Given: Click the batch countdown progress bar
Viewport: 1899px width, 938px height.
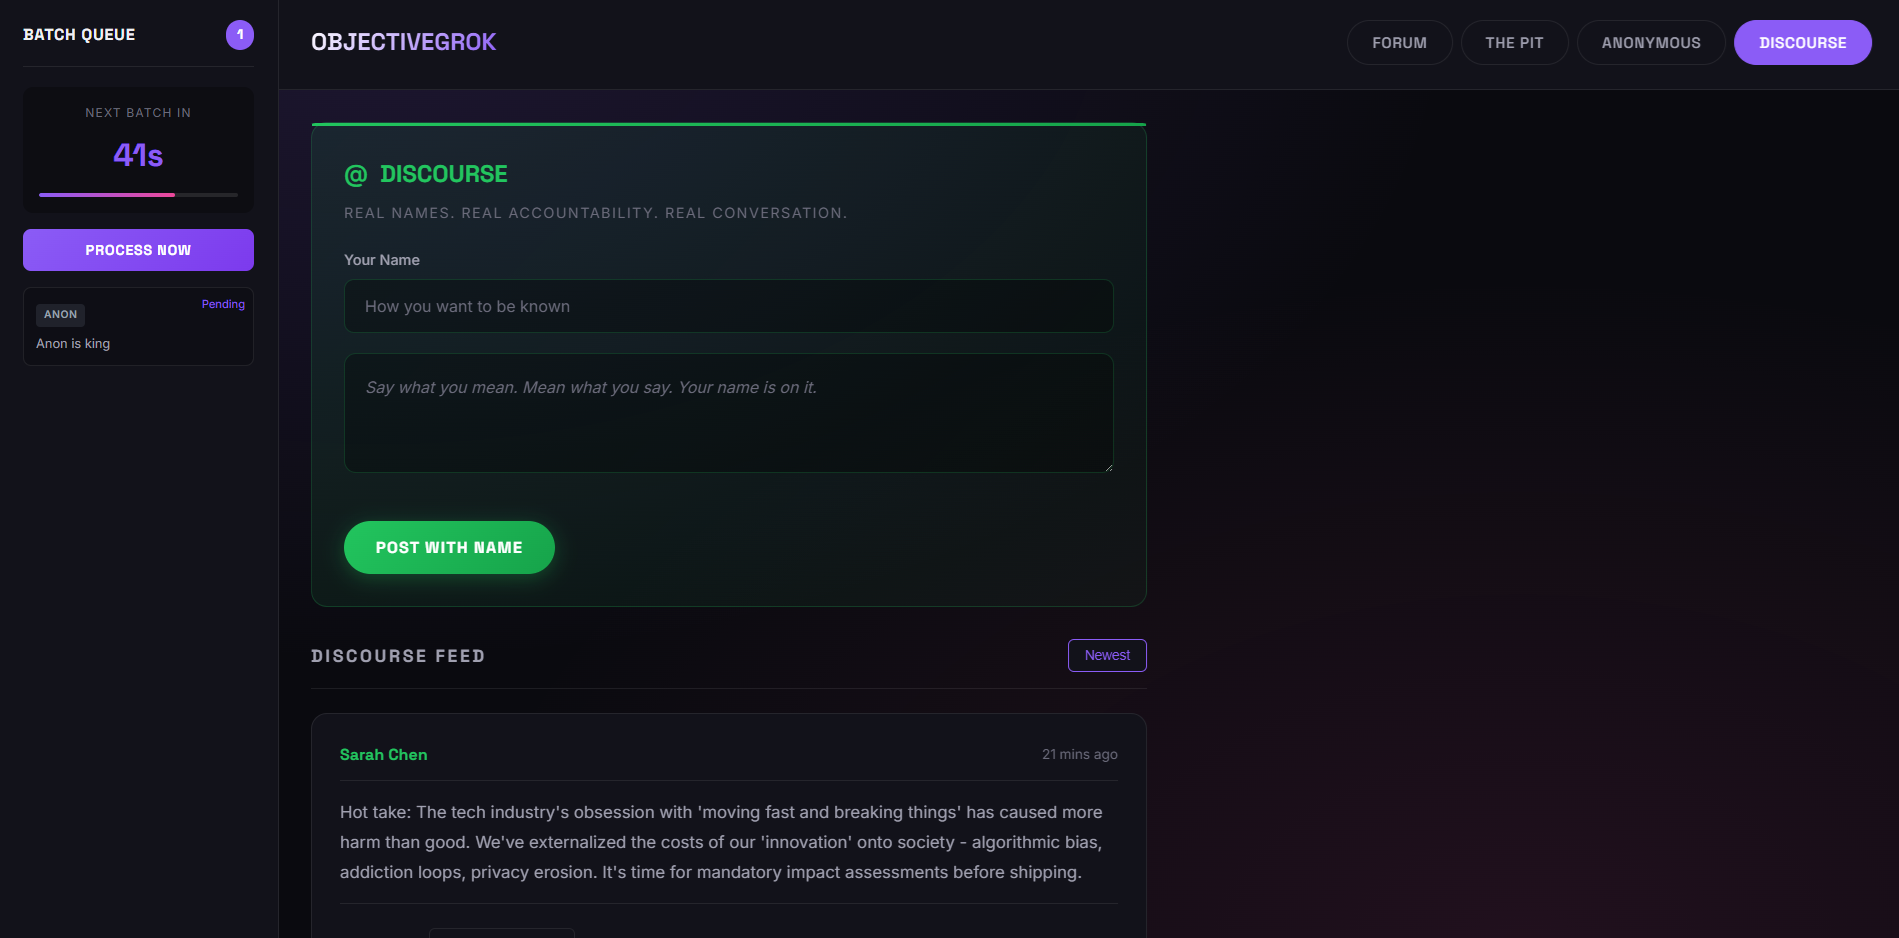Looking at the screenshot, I should pos(137,195).
